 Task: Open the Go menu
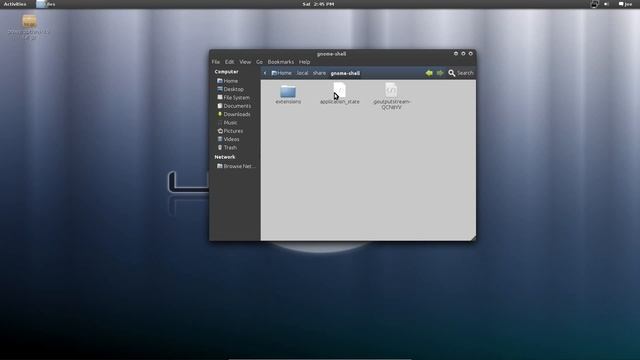(259, 62)
